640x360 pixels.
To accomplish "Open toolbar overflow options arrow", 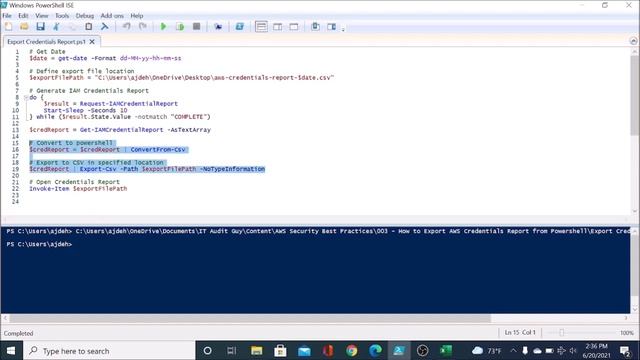I will click(343, 29).
